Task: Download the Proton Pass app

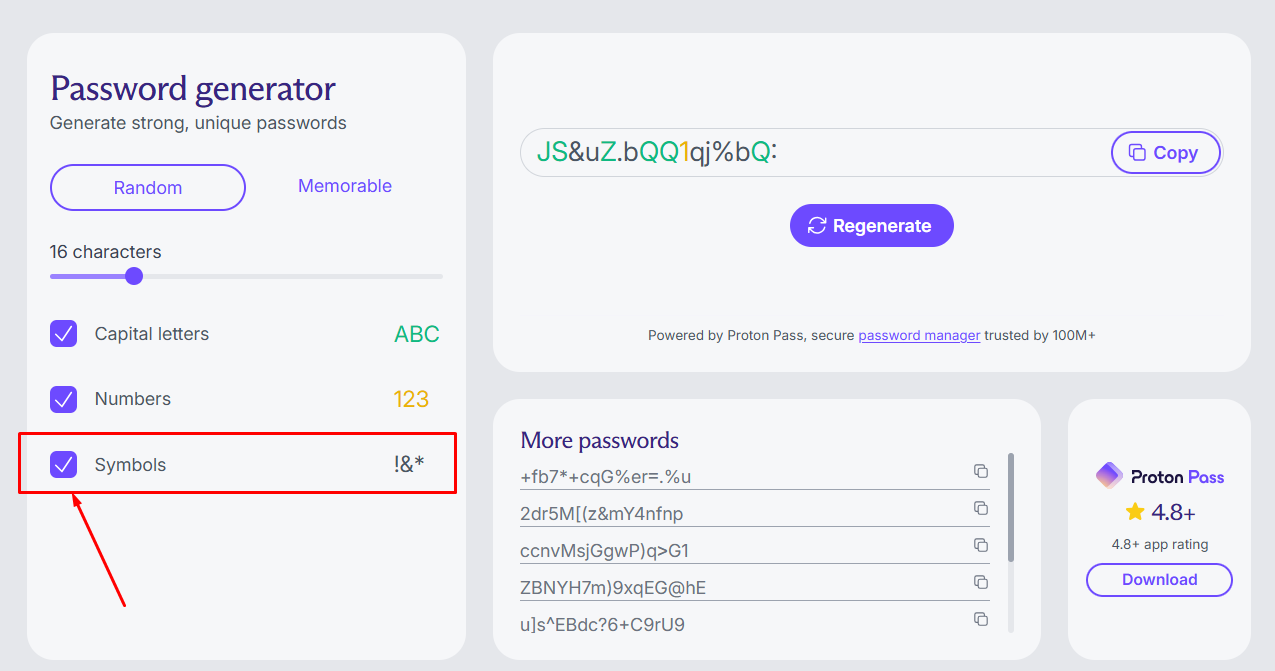Action: pyautogui.click(x=1159, y=580)
